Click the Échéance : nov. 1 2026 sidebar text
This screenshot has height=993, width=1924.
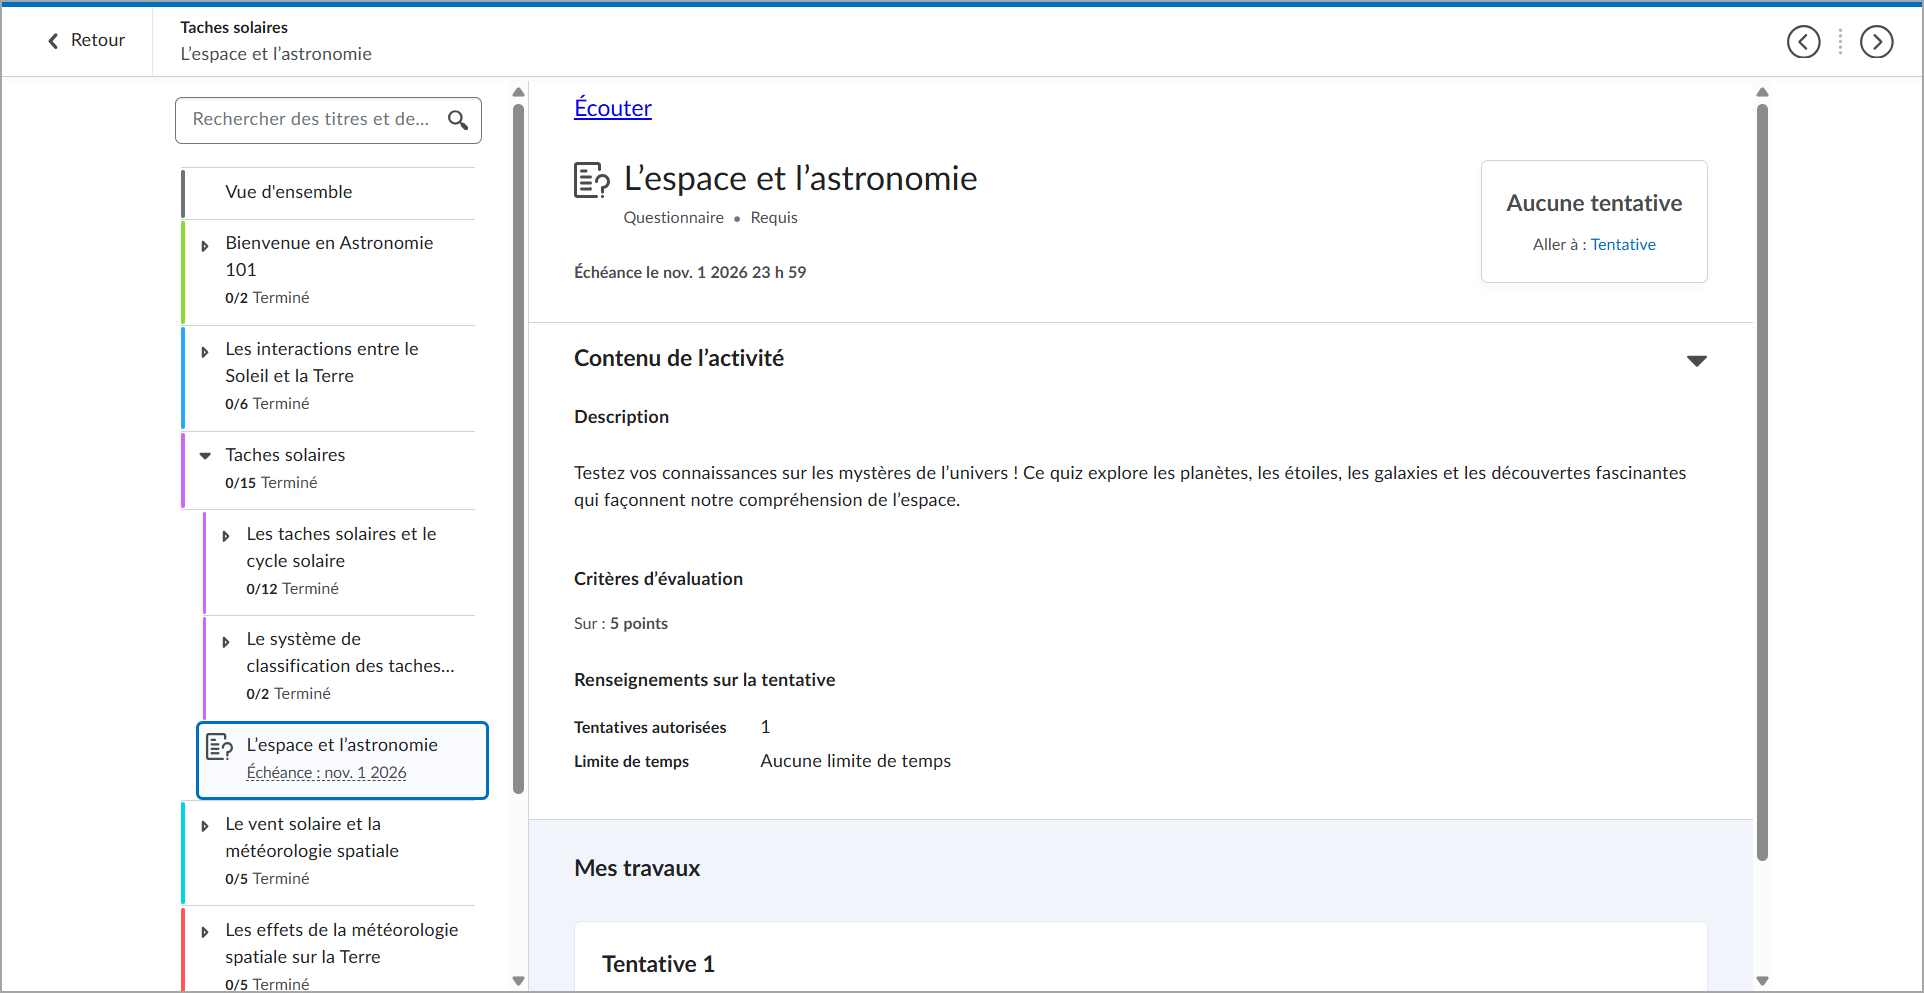tap(326, 773)
